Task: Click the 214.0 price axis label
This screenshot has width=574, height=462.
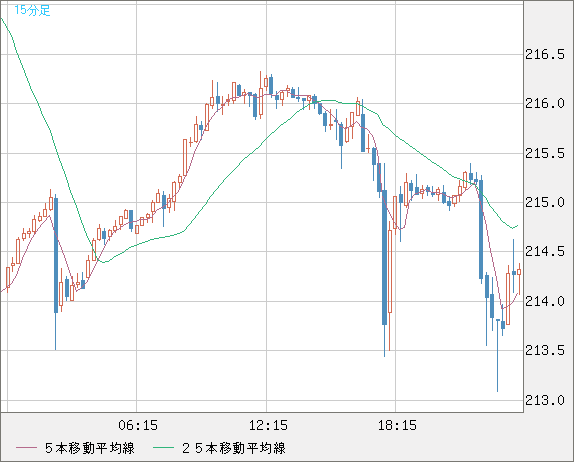Action: 545,301
